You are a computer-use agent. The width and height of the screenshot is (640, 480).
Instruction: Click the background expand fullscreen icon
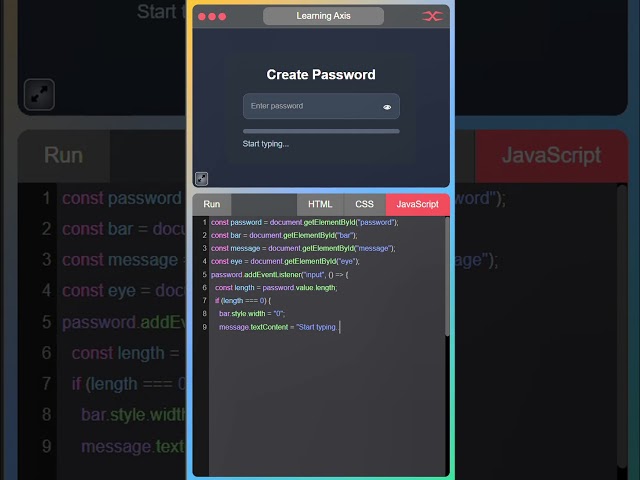(x=39, y=95)
